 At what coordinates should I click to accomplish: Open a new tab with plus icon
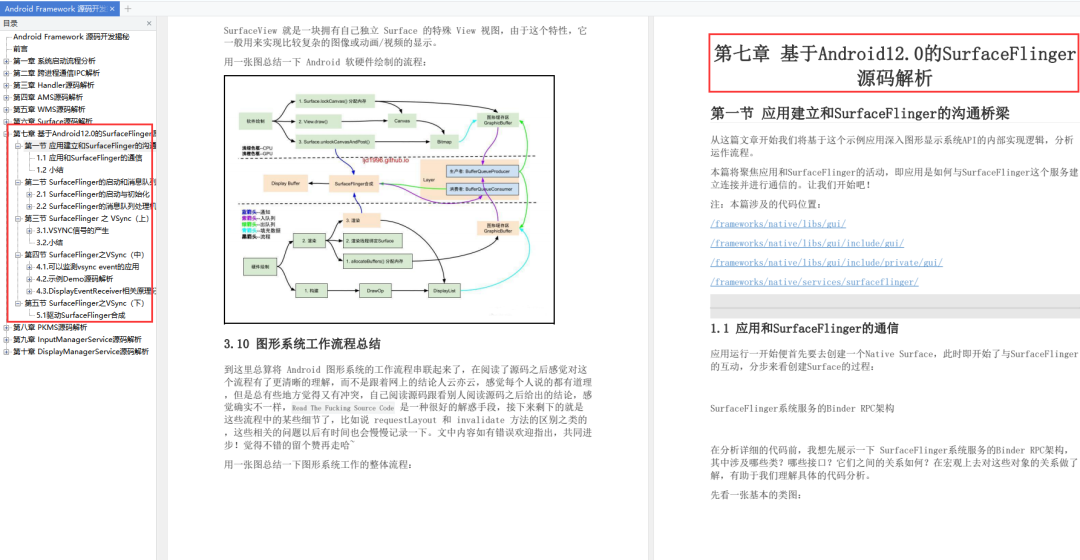click(127, 9)
